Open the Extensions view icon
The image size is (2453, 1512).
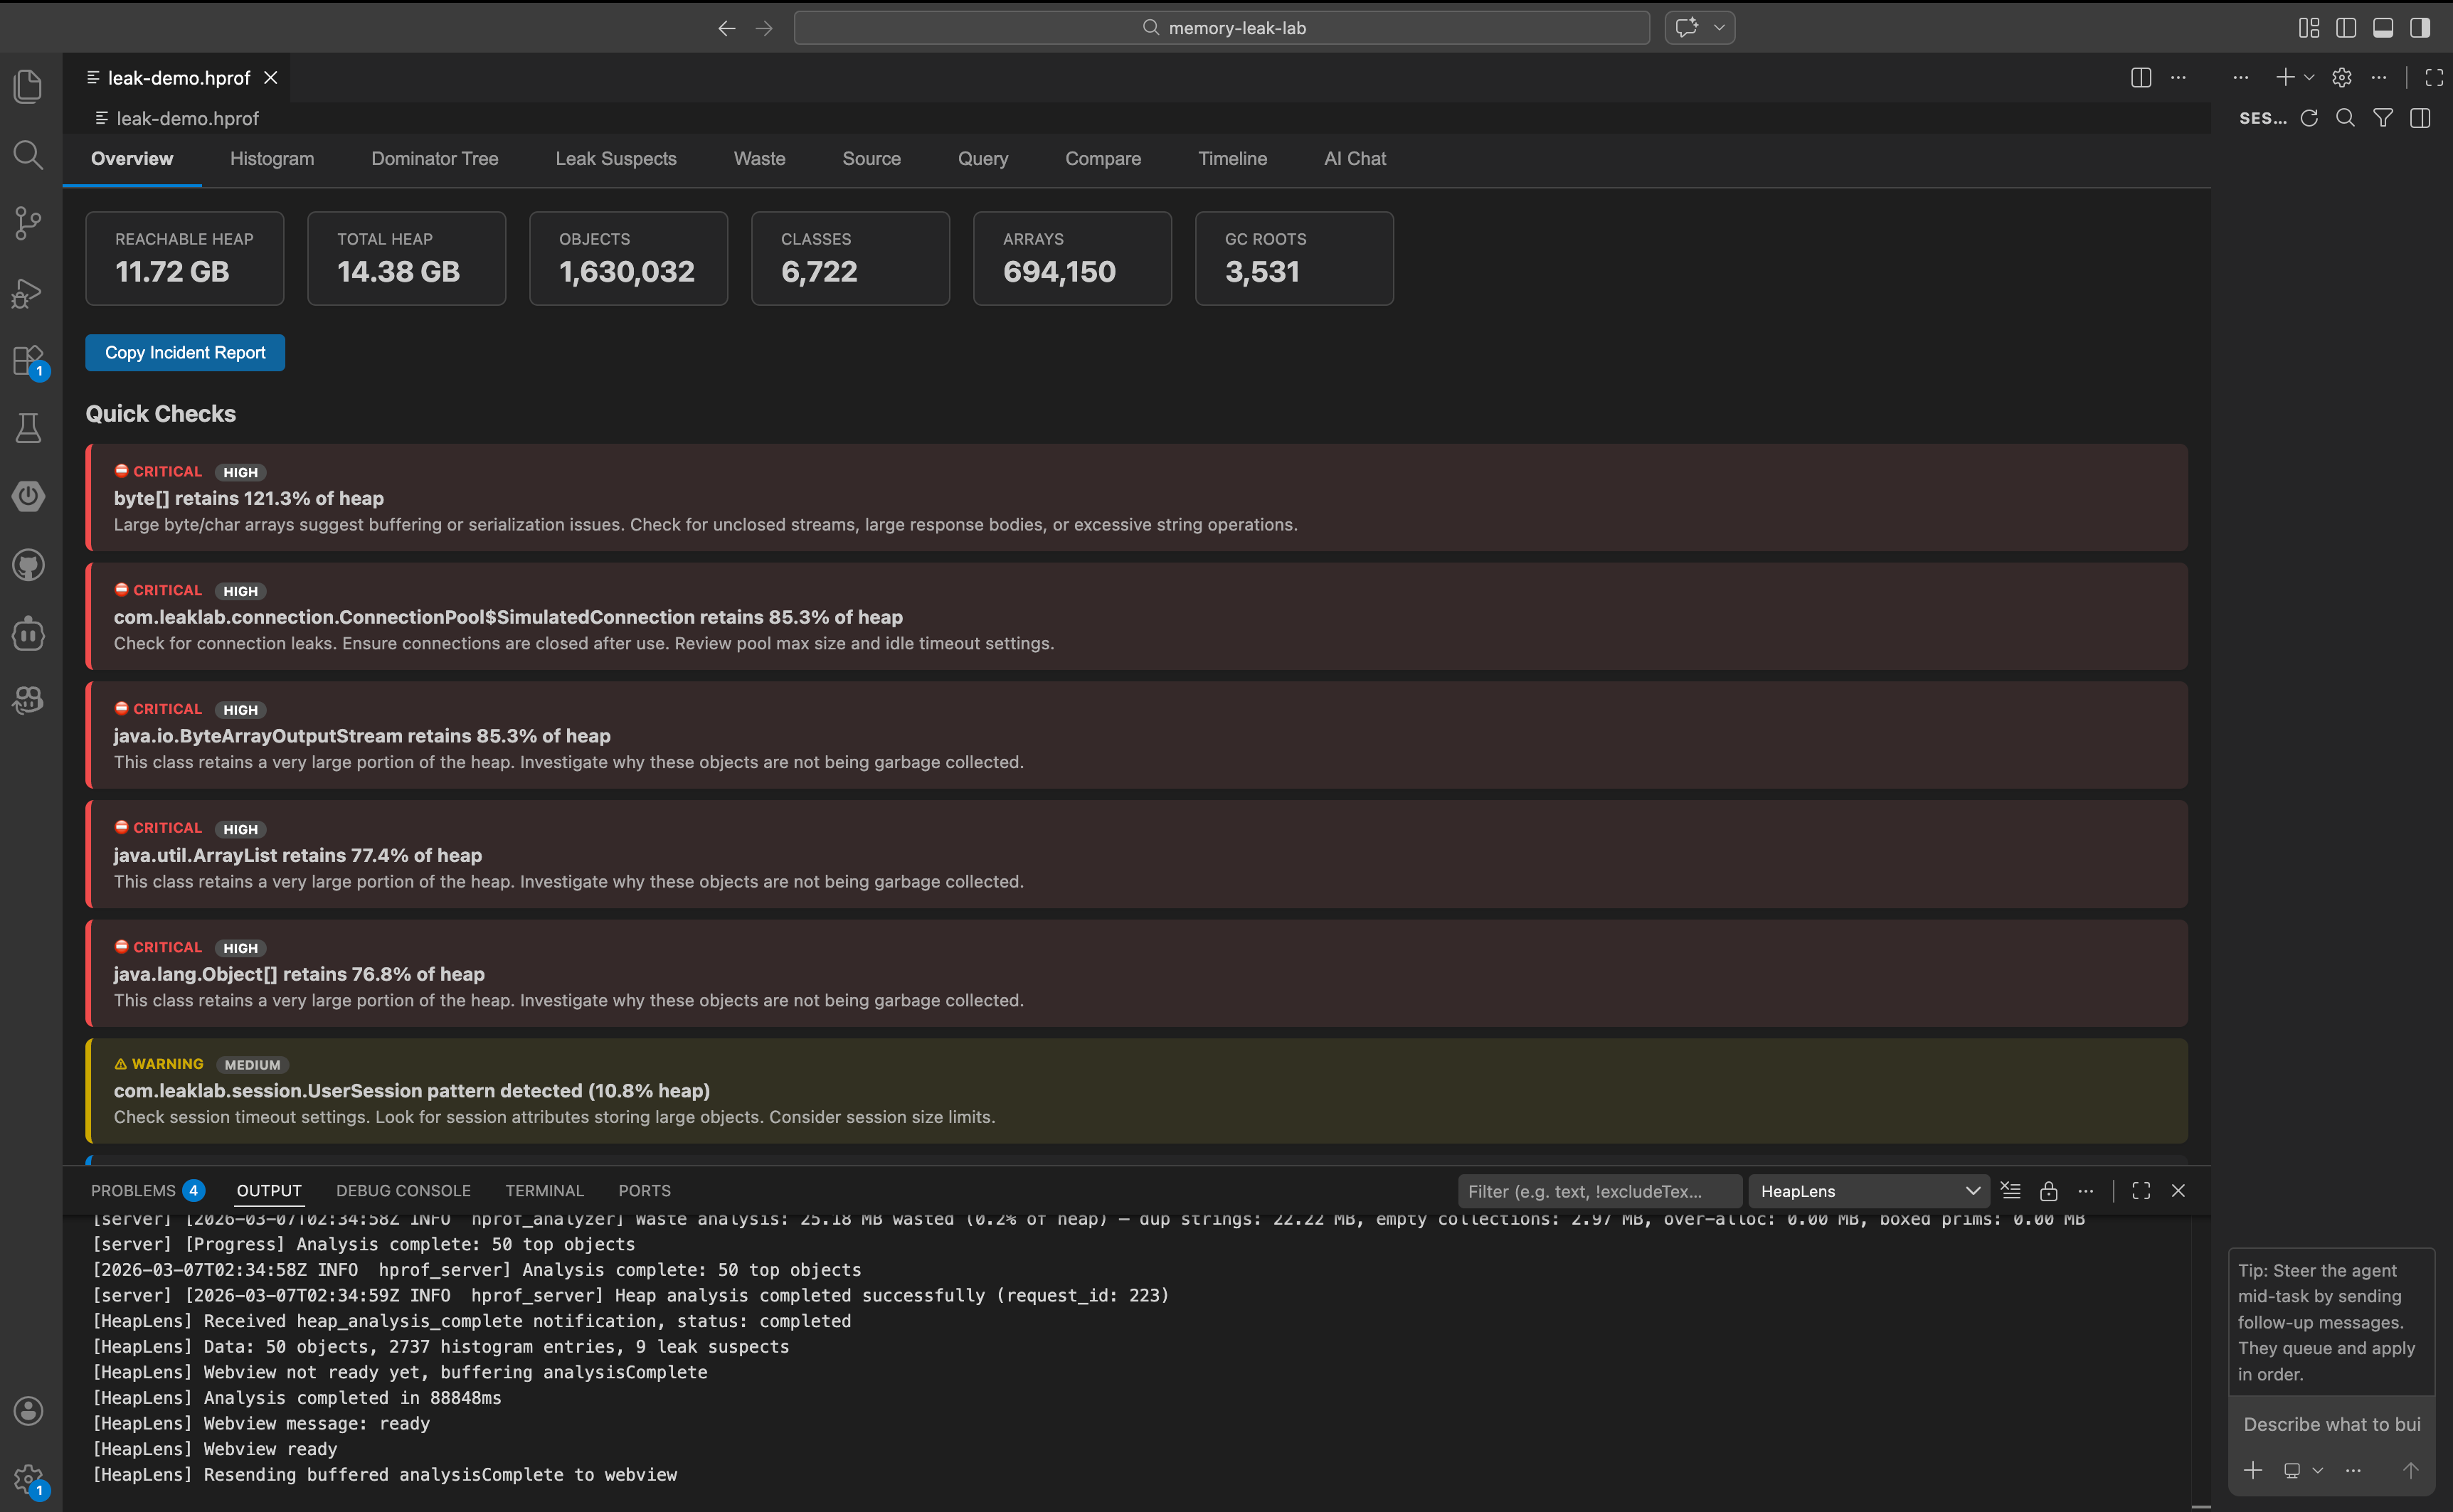coord(27,361)
